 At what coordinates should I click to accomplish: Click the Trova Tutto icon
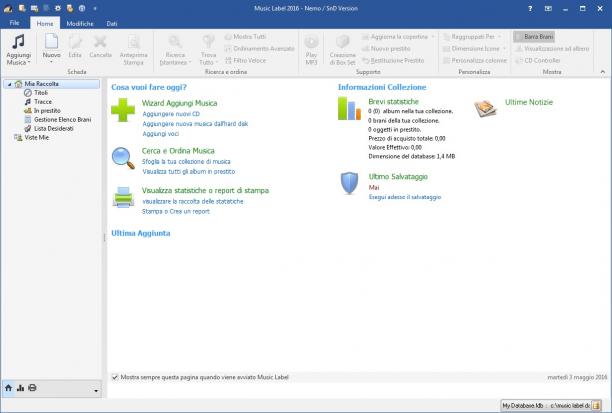pos(208,41)
